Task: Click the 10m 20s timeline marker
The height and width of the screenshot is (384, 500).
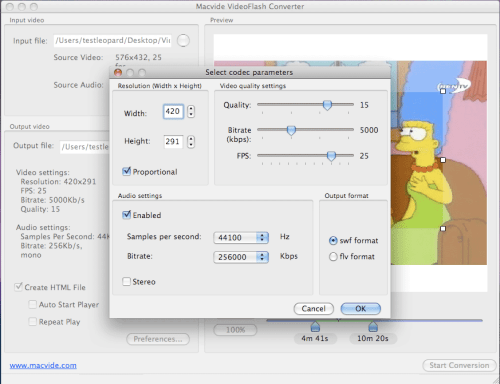Action: 373,327
